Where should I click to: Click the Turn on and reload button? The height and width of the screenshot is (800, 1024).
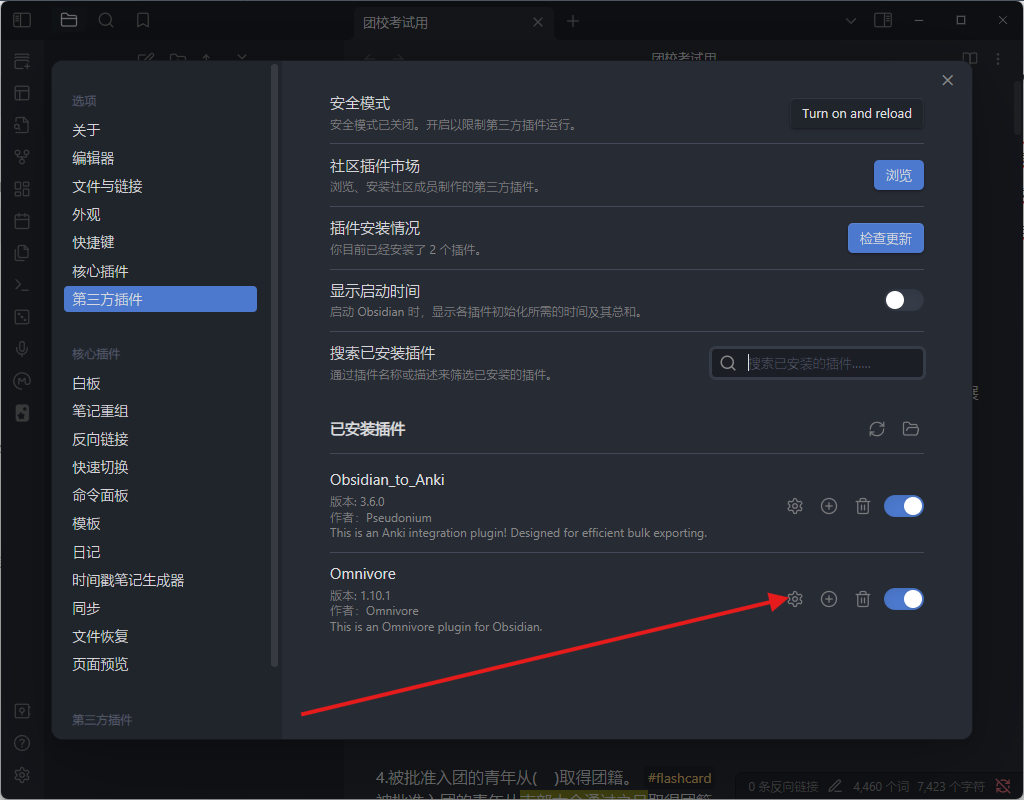(857, 114)
